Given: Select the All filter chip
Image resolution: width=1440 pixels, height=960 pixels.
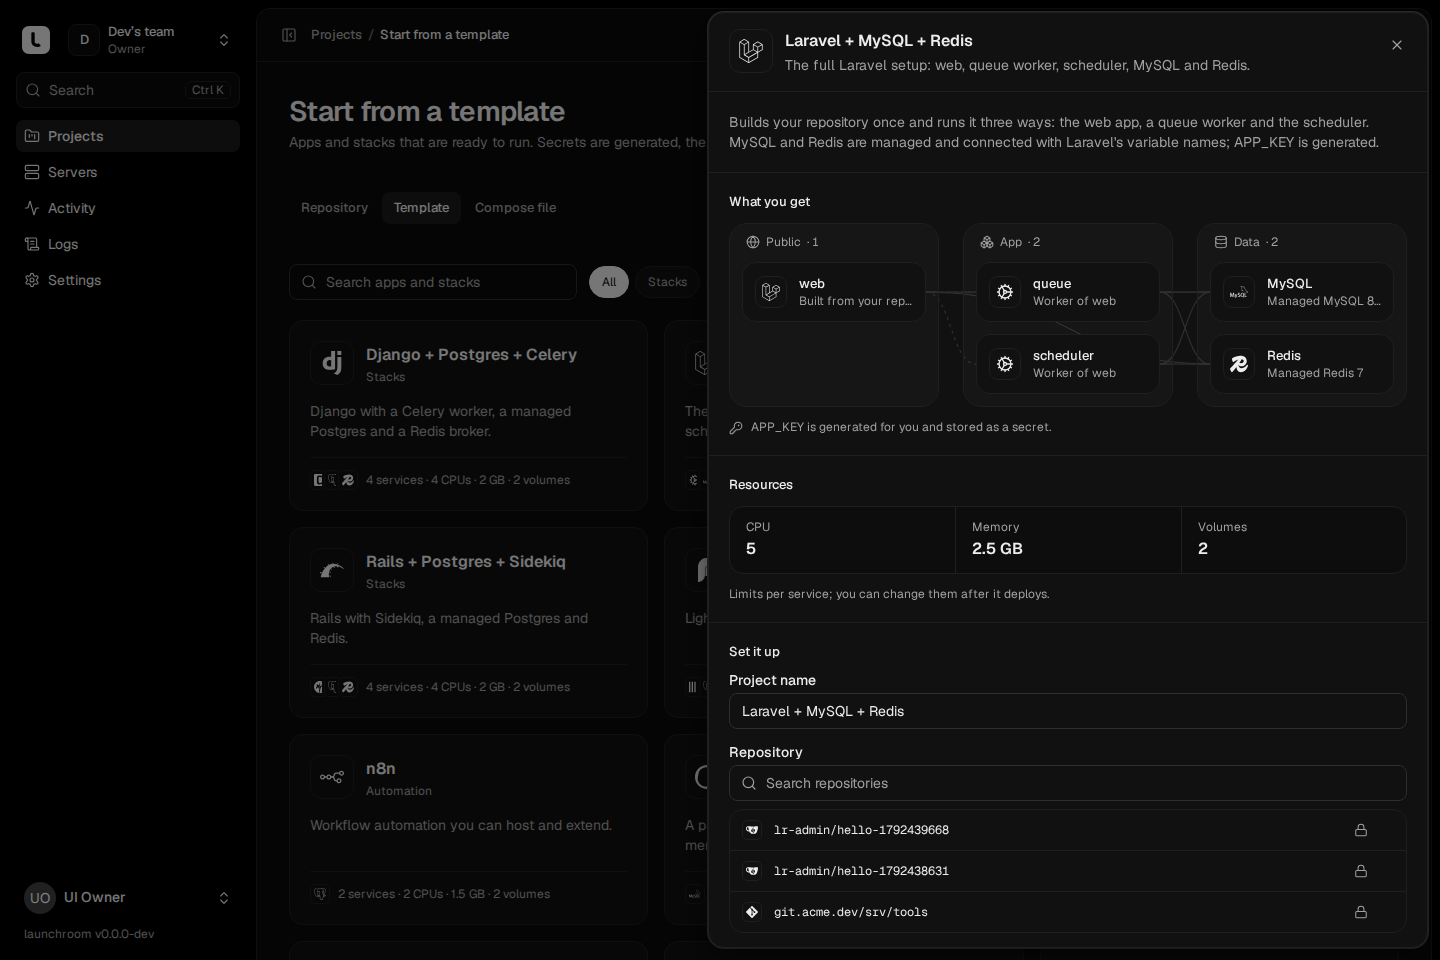Looking at the screenshot, I should tap(609, 282).
